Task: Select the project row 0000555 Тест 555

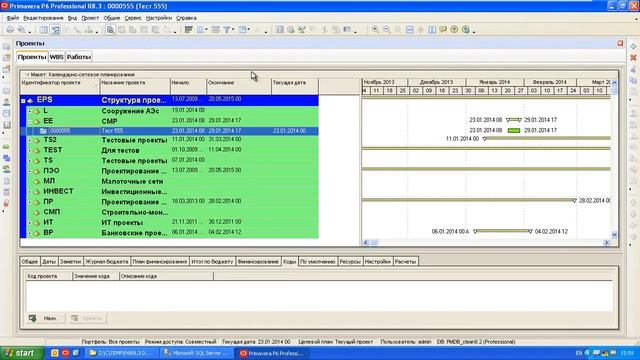Action: [169, 131]
